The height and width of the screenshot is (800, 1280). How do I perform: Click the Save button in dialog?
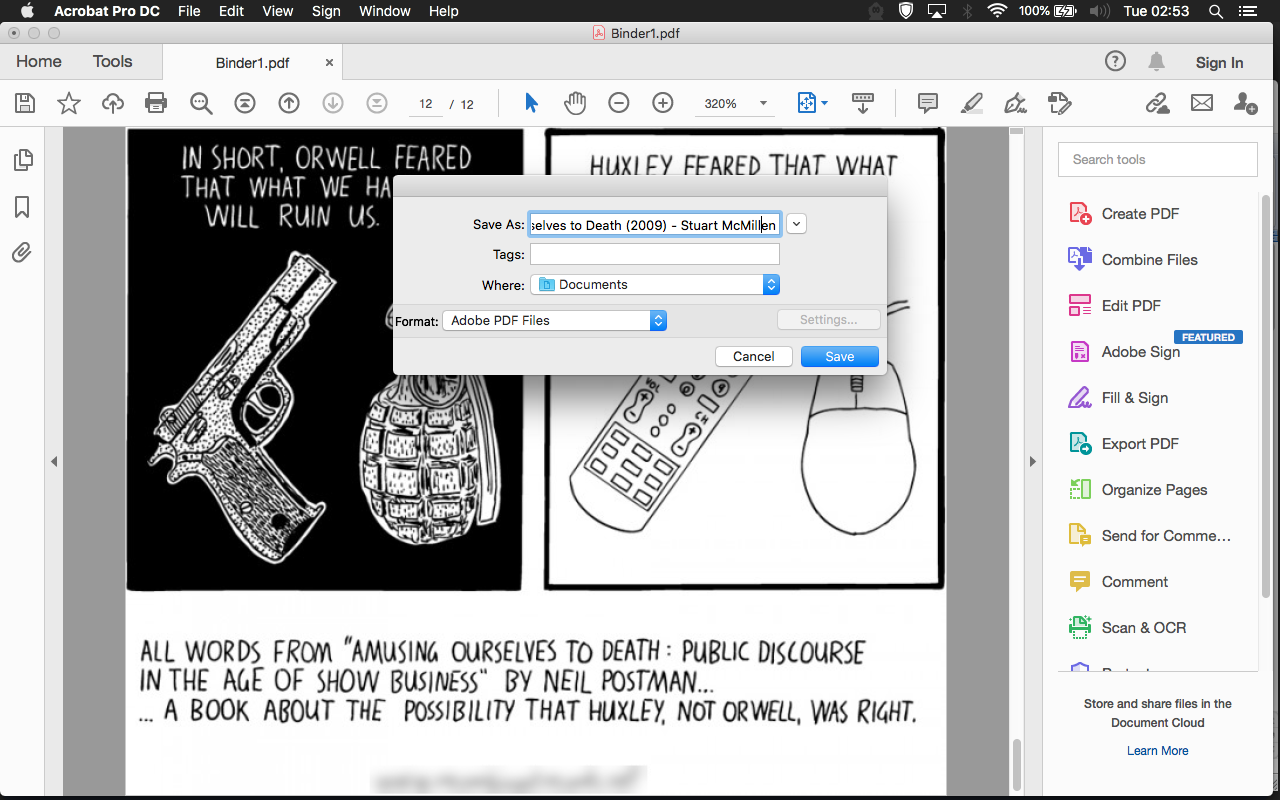point(839,357)
